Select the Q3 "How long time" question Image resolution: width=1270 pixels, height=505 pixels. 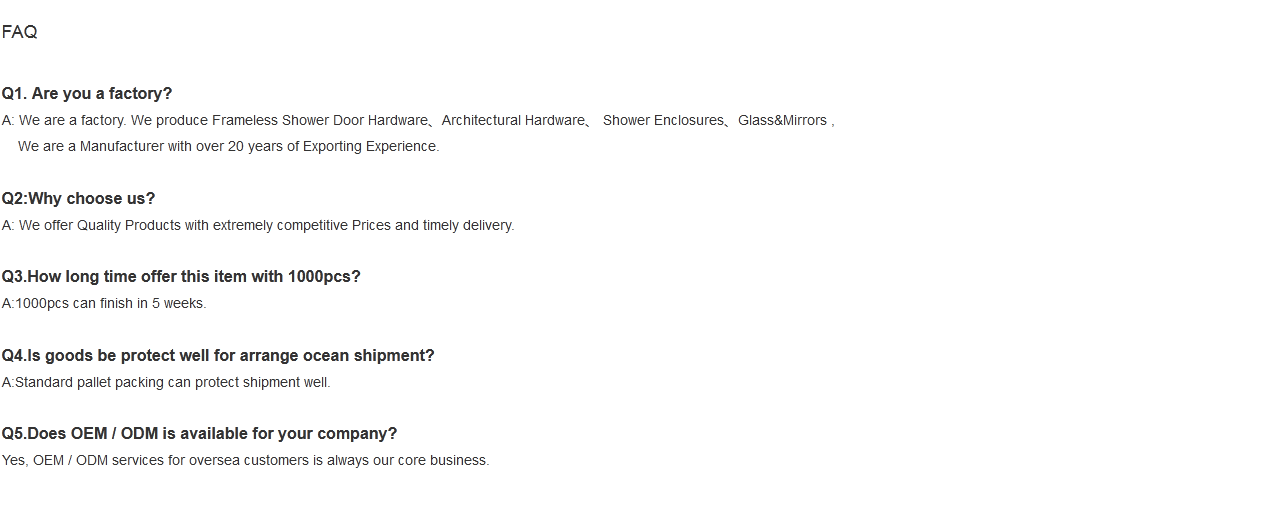pyautogui.click(x=181, y=277)
